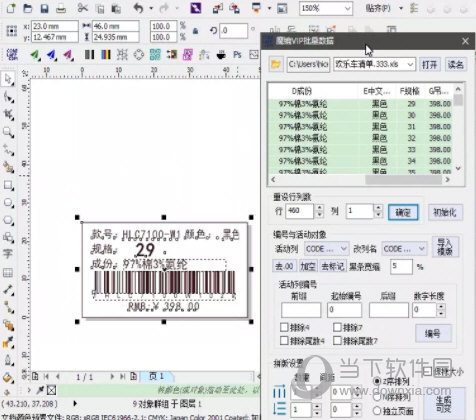Screen dimensions: 476x420
Task: Switch to the 页 1 page tab
Action: 156,376
